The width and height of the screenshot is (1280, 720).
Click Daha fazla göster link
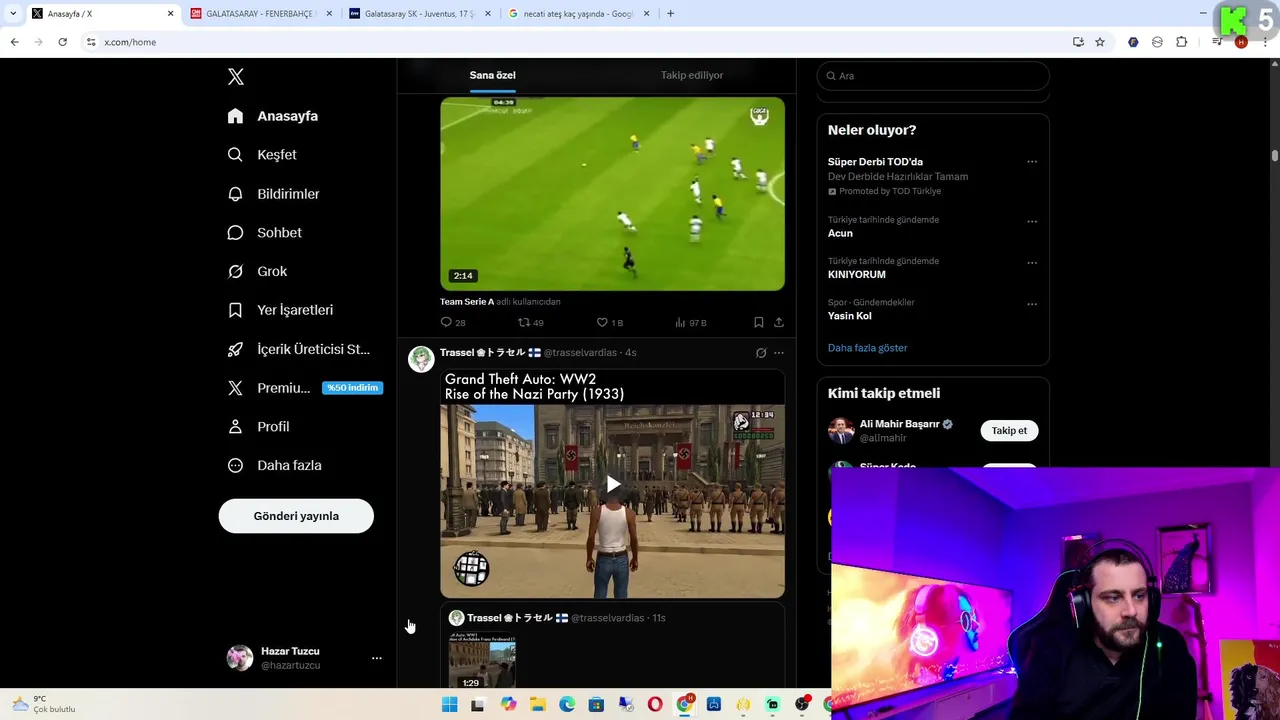pyautogui.click(x=867, y=348)
